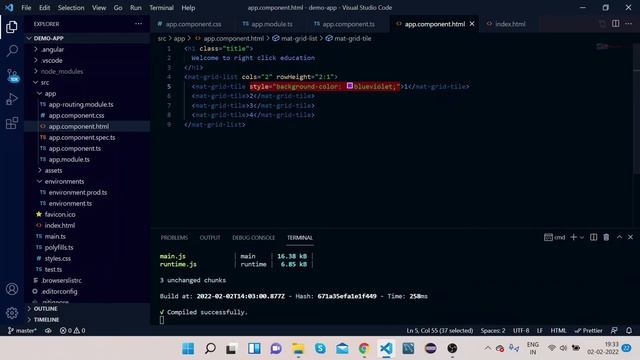Open File Explorer from taskbar
This screenshot has width=640, height=360.
298,349
